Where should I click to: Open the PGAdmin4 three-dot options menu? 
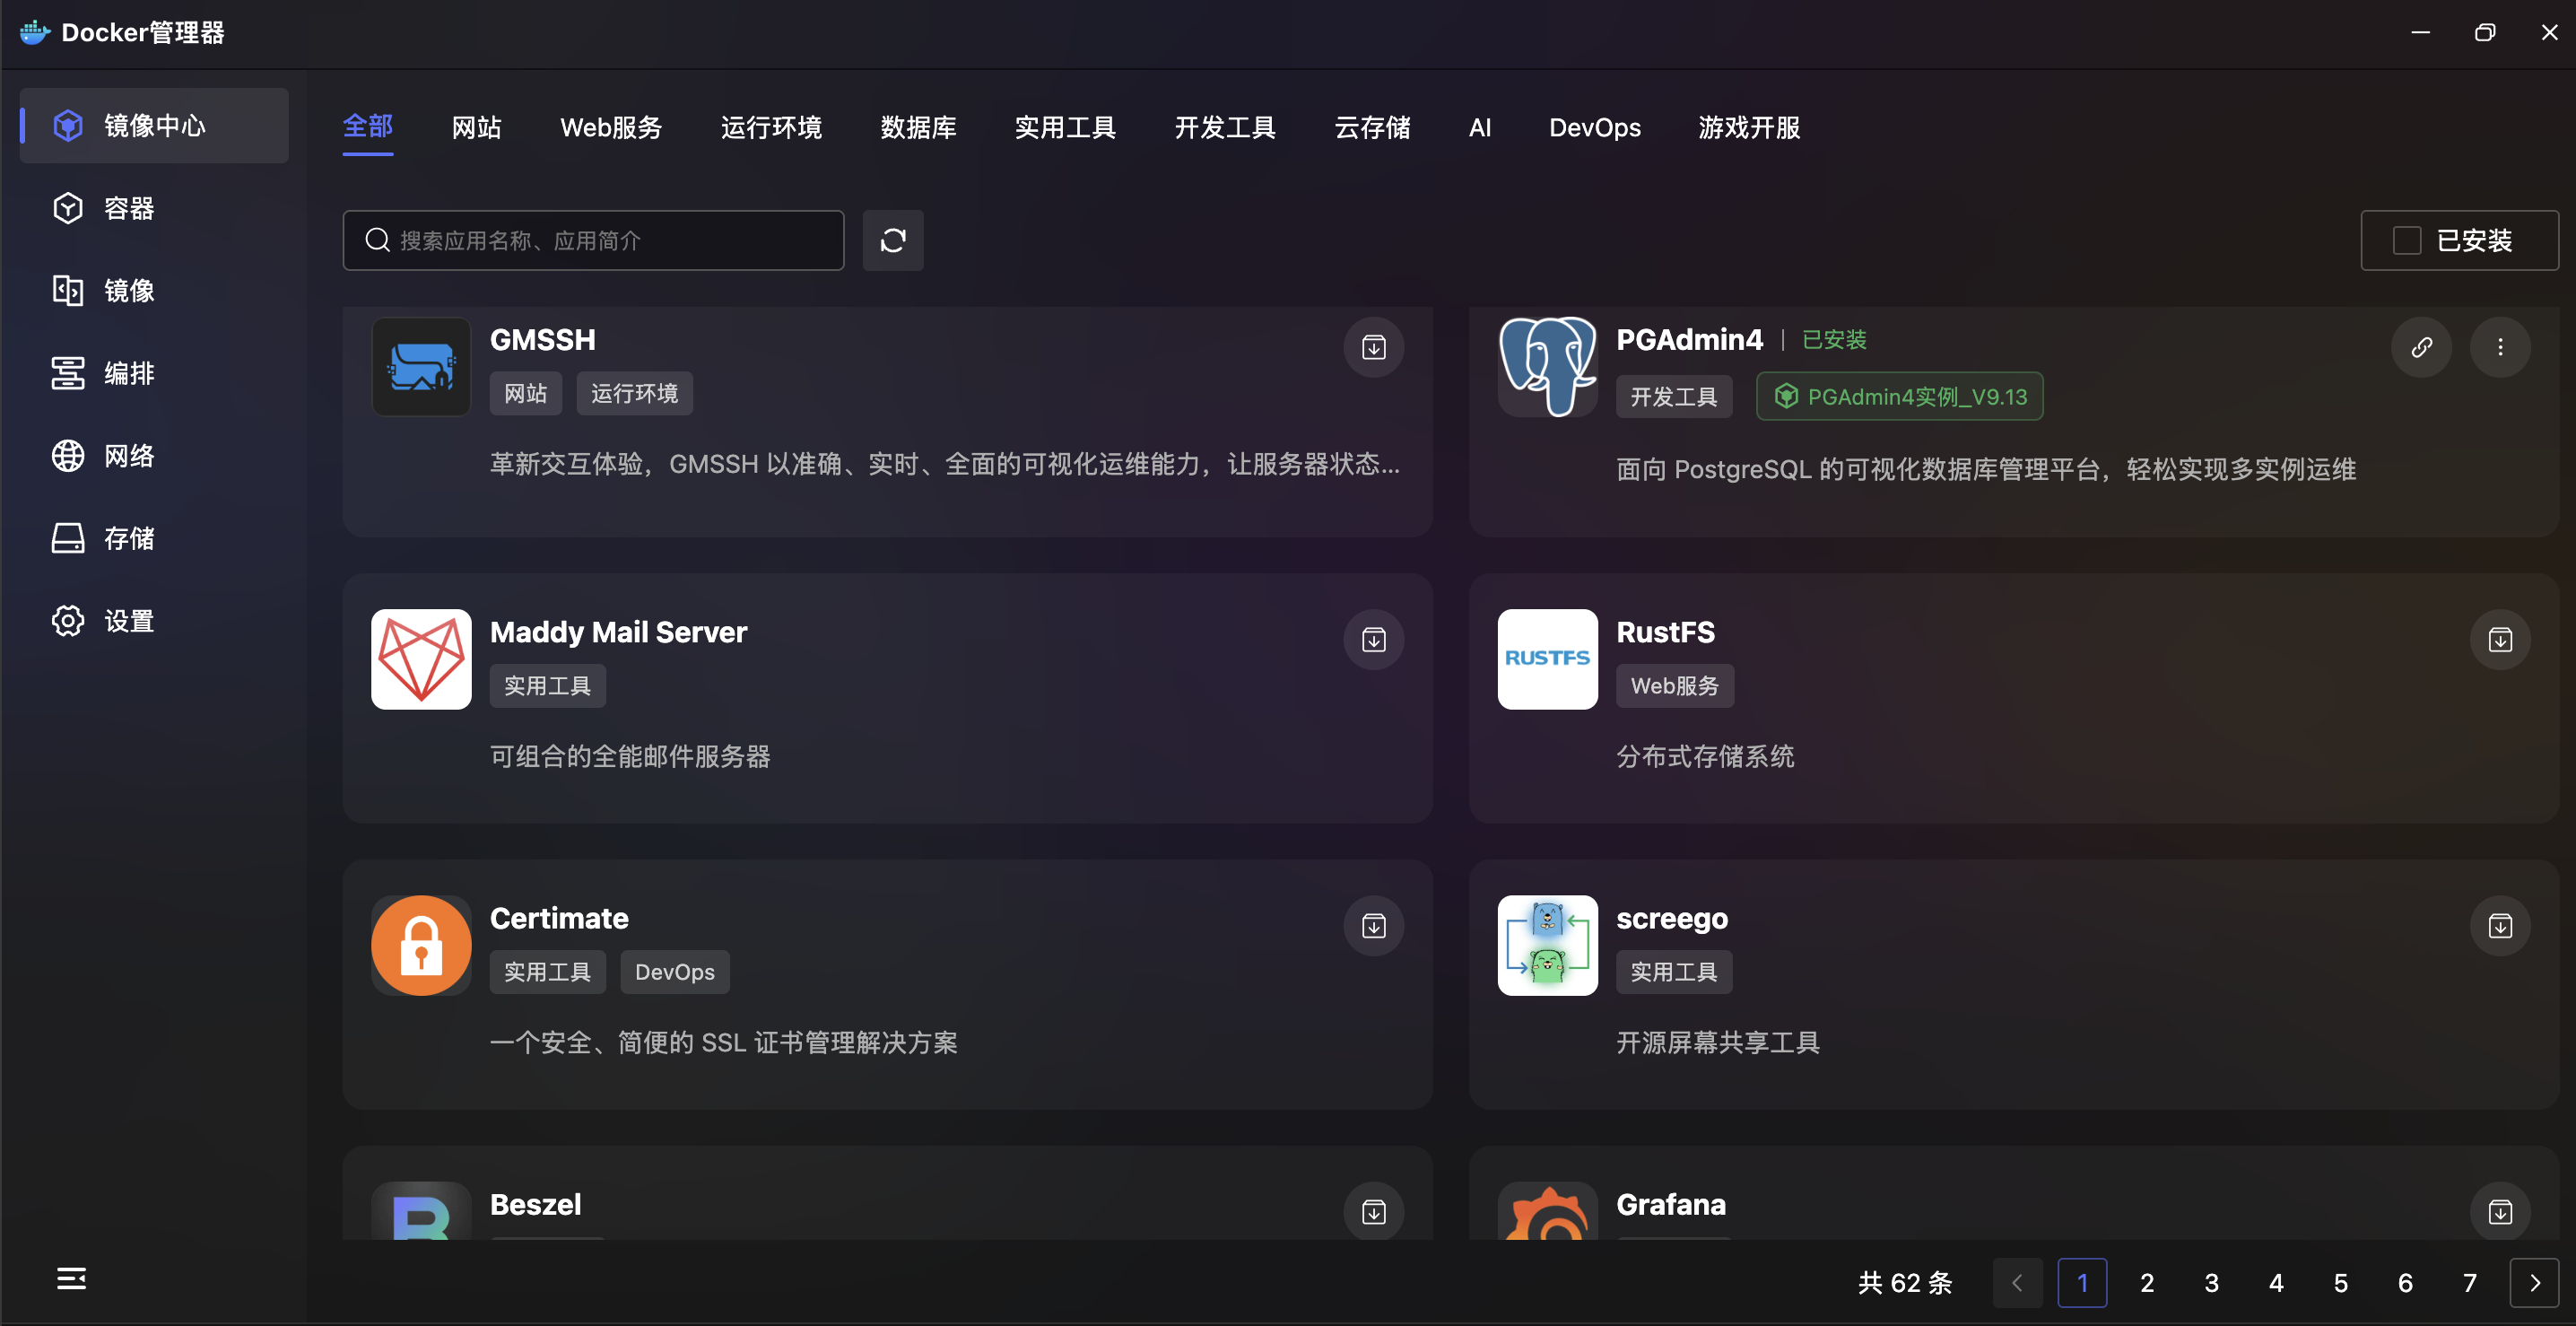pos(2499,347)
